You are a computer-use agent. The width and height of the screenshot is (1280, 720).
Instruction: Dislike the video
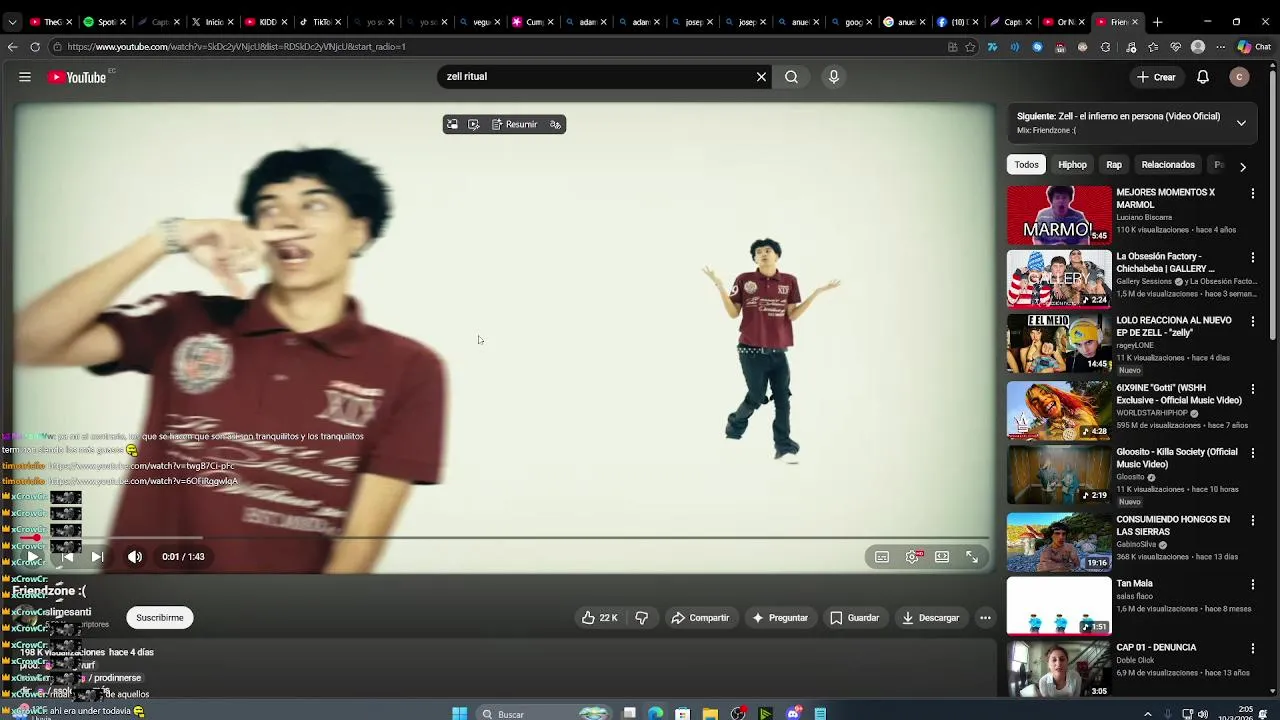tap(642, 618)
